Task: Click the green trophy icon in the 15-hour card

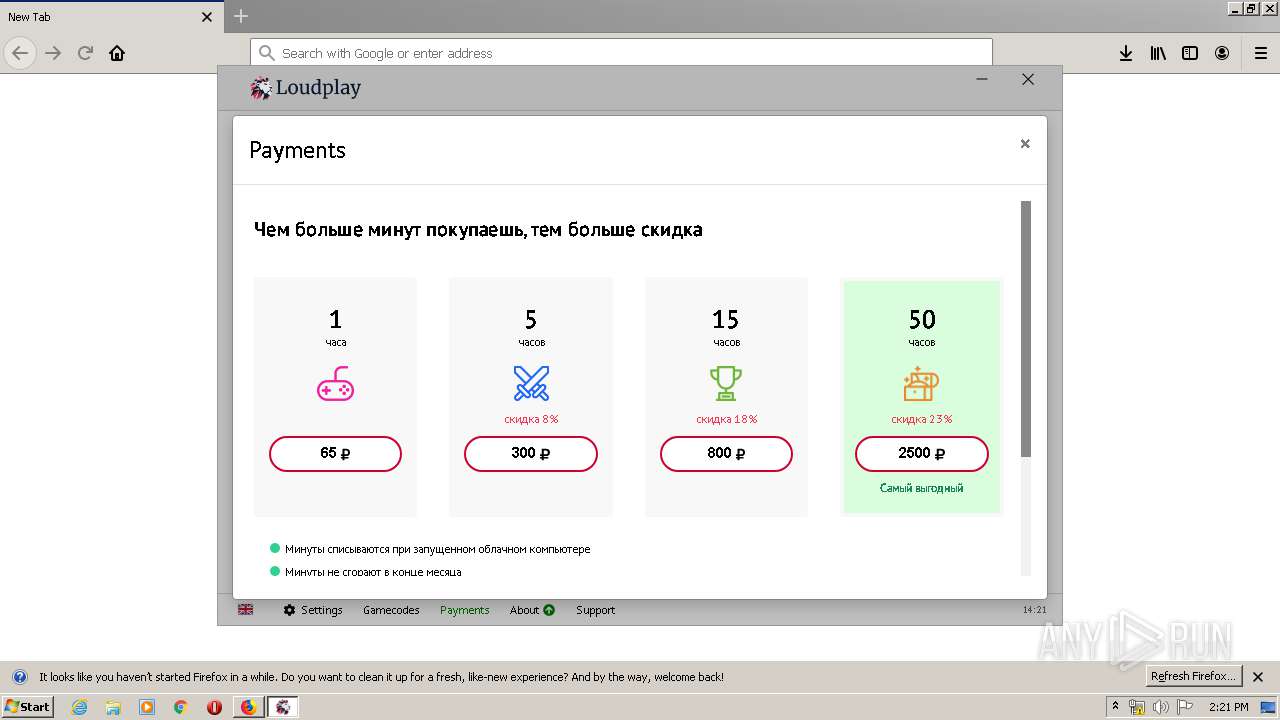Action: pos(726,384)
